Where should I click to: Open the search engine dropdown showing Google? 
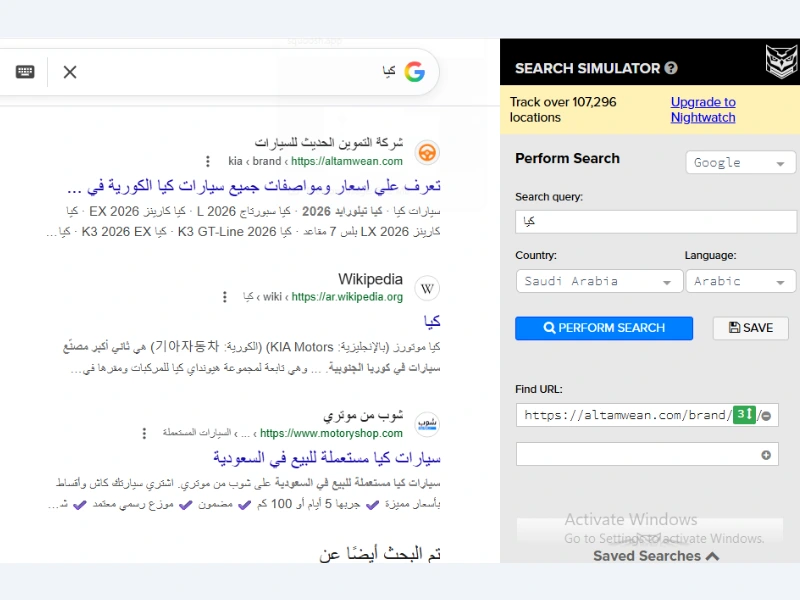tap(740, 162)
